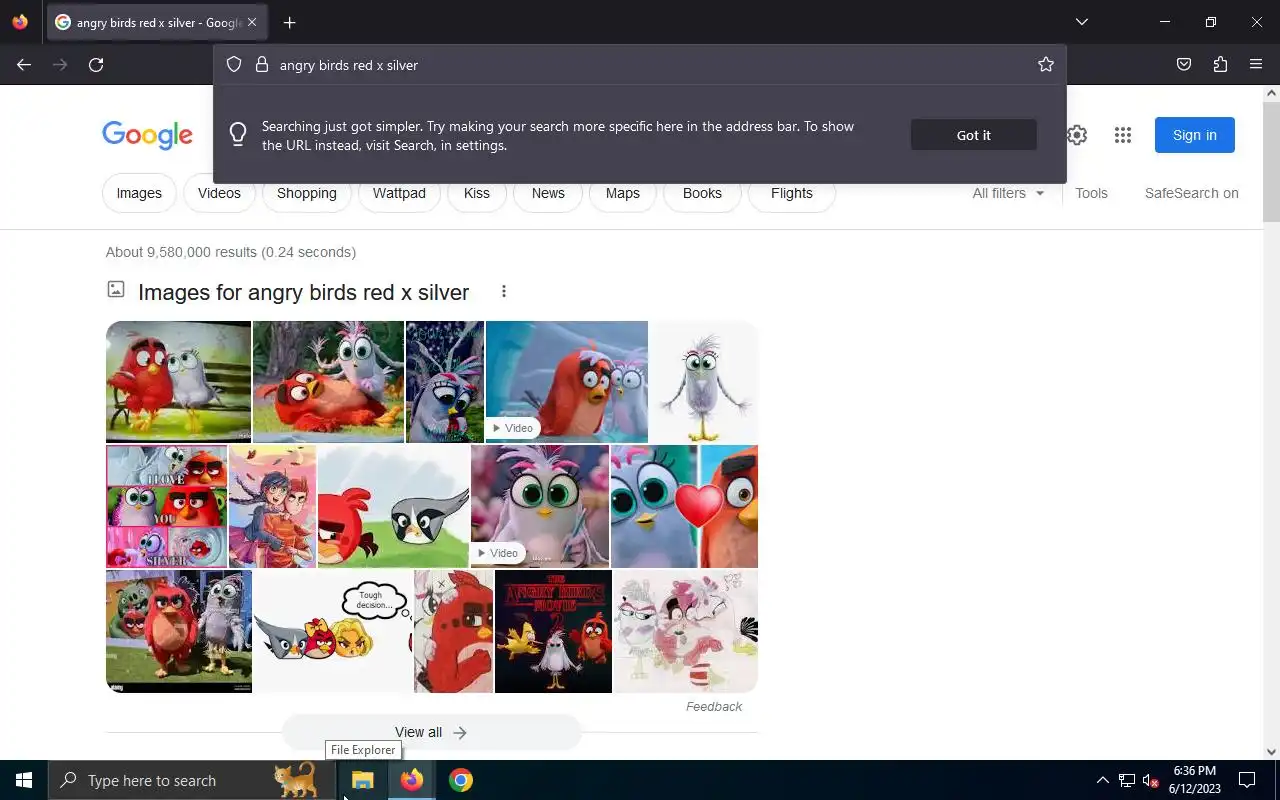Click the muted volume tray icon
This screenshot has width=1280, height=800.
(1151, 781)
